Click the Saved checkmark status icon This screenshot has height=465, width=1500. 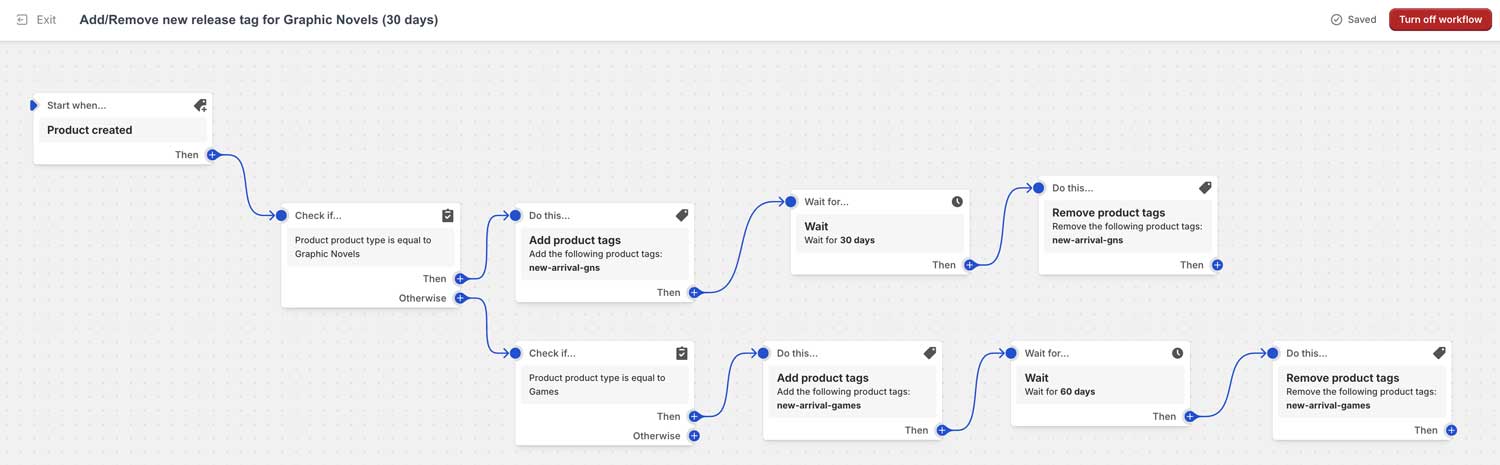click(1336, 20)
